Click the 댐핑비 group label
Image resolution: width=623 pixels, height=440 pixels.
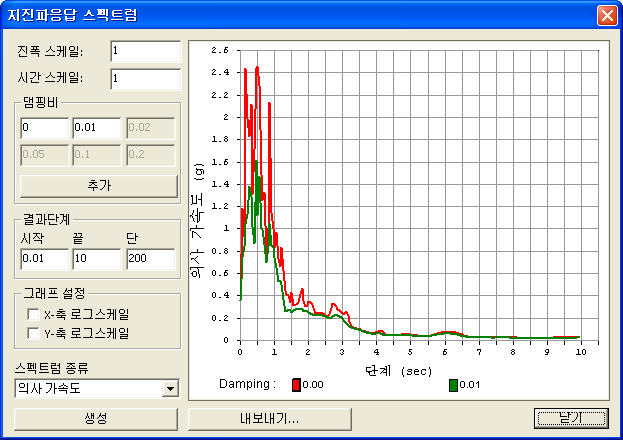point(41,103)
